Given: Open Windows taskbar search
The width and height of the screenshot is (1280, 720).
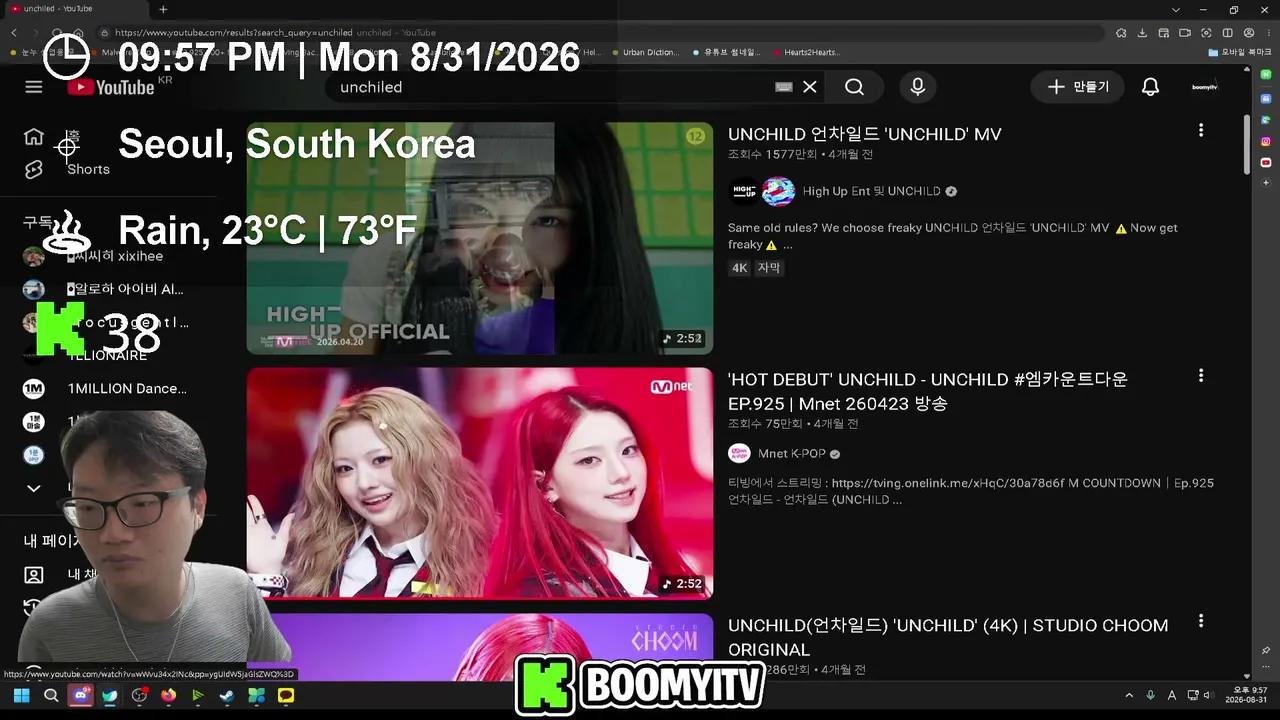Looking at the screenshot, I should (x=51, y=695).
